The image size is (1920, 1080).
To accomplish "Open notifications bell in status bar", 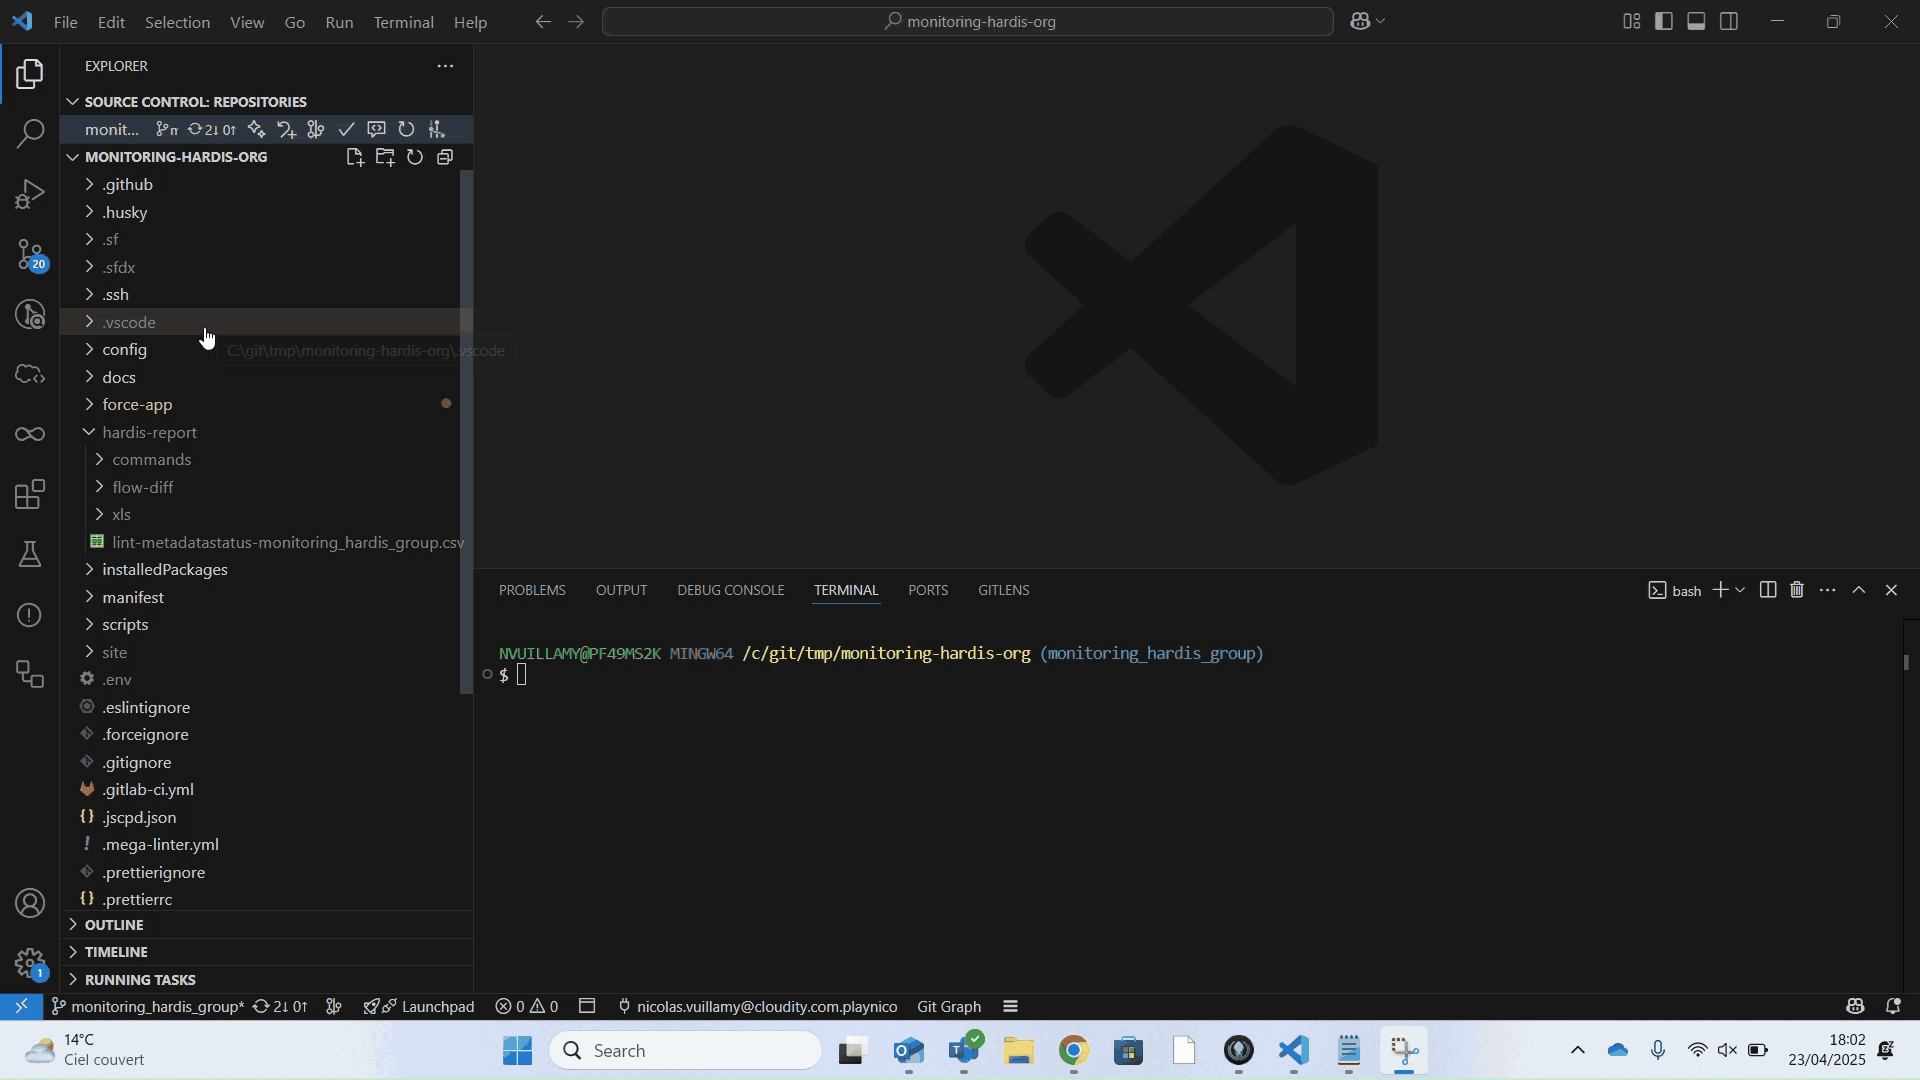I will pos(1893,1006).
